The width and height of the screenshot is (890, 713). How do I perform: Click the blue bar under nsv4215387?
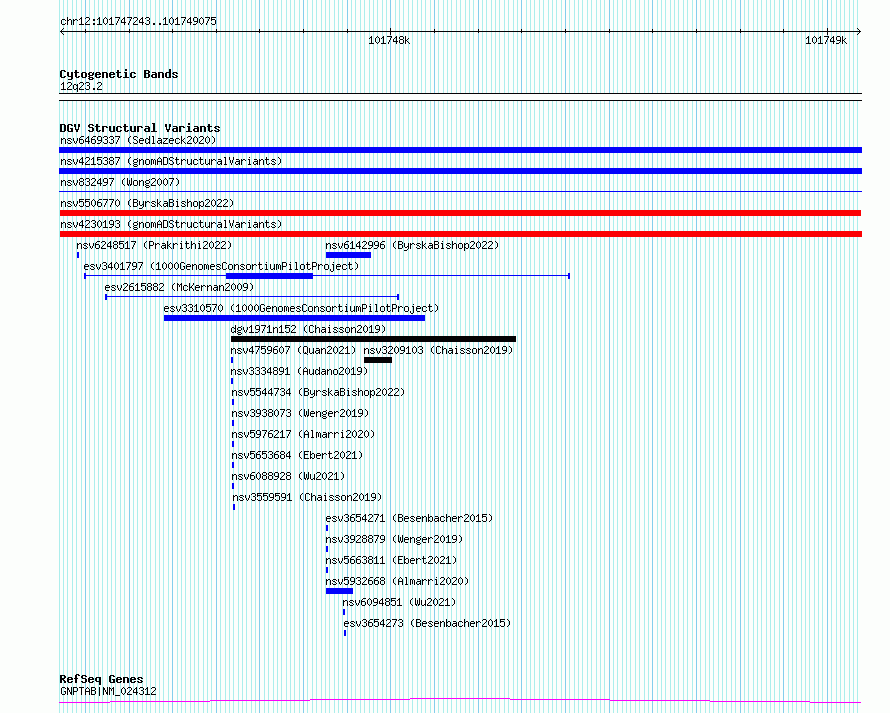coord(460,171)
